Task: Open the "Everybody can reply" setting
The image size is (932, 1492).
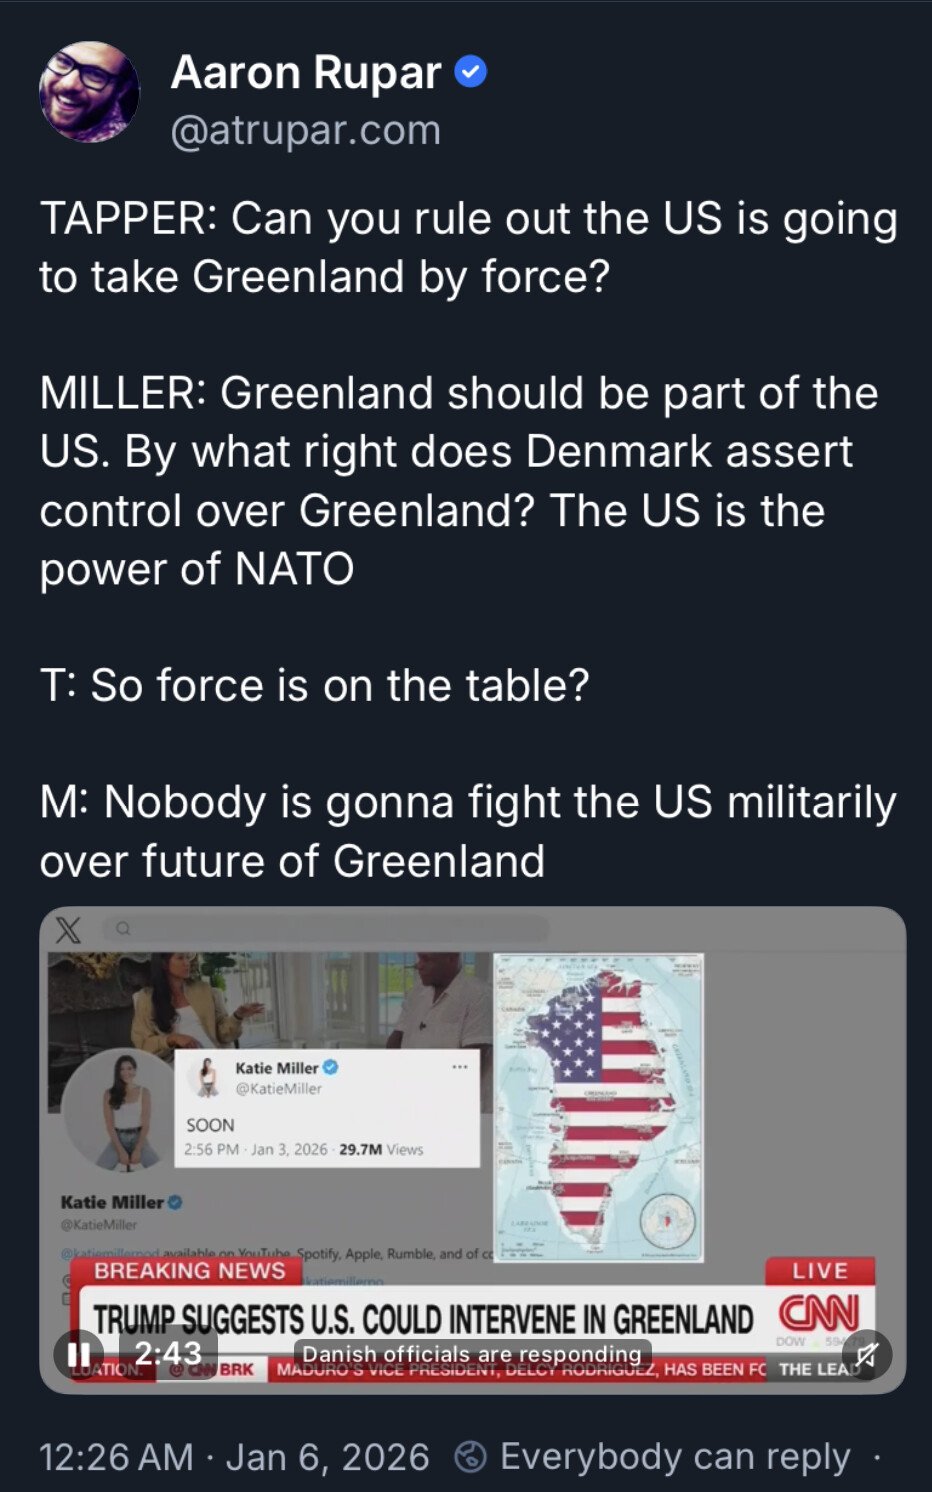Action: [x=675, y=1457]
